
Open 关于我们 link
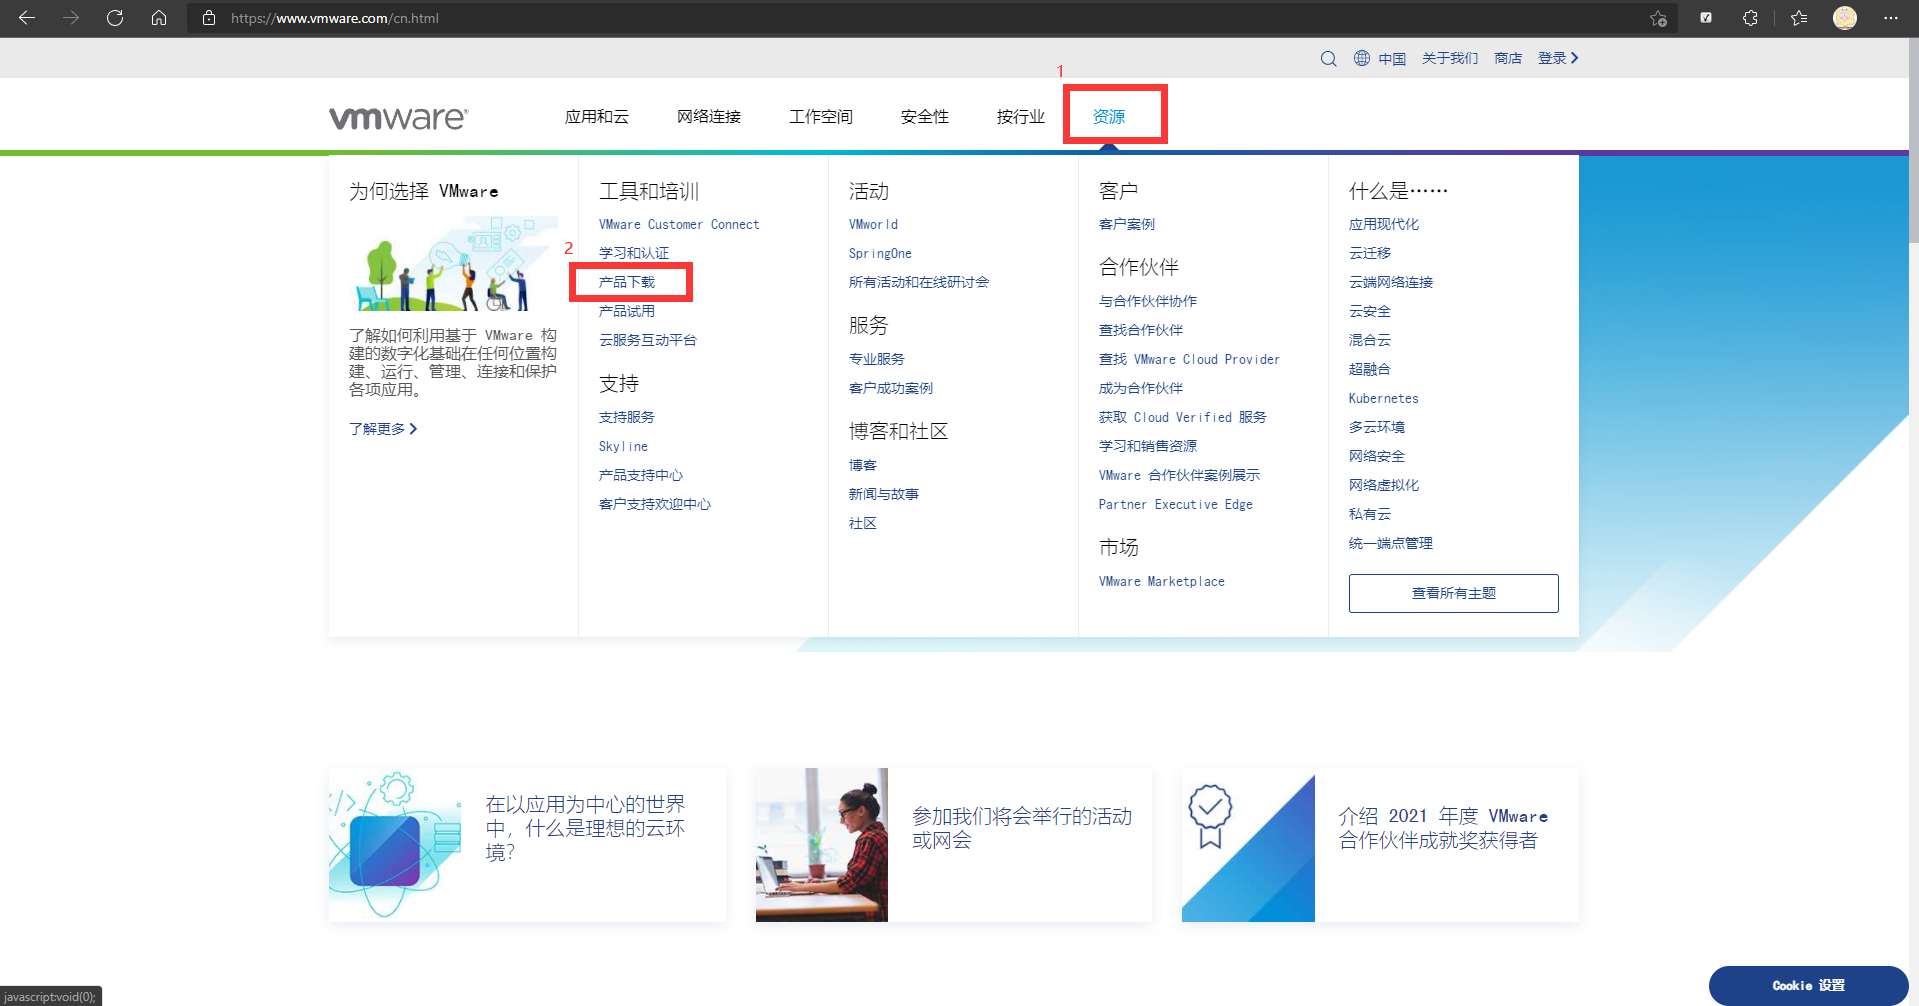[1450, 59]
